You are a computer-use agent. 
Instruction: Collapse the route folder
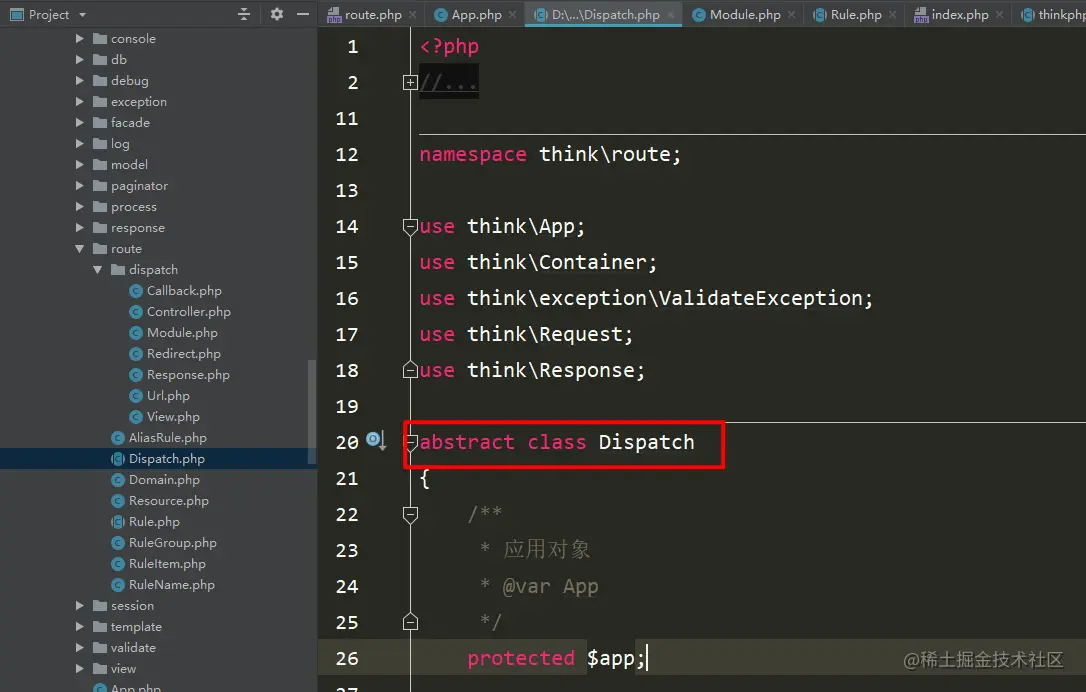coord(80,249)
